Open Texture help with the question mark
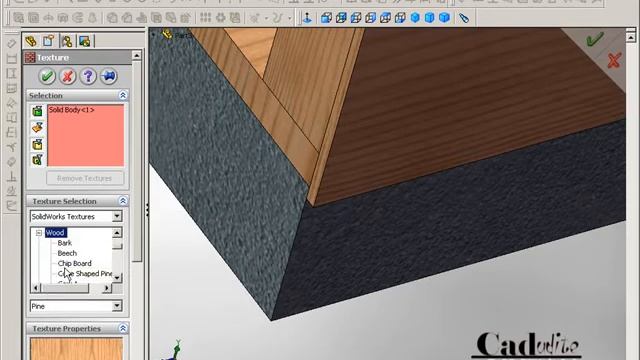Screen dimensions: 640x360 88,76
